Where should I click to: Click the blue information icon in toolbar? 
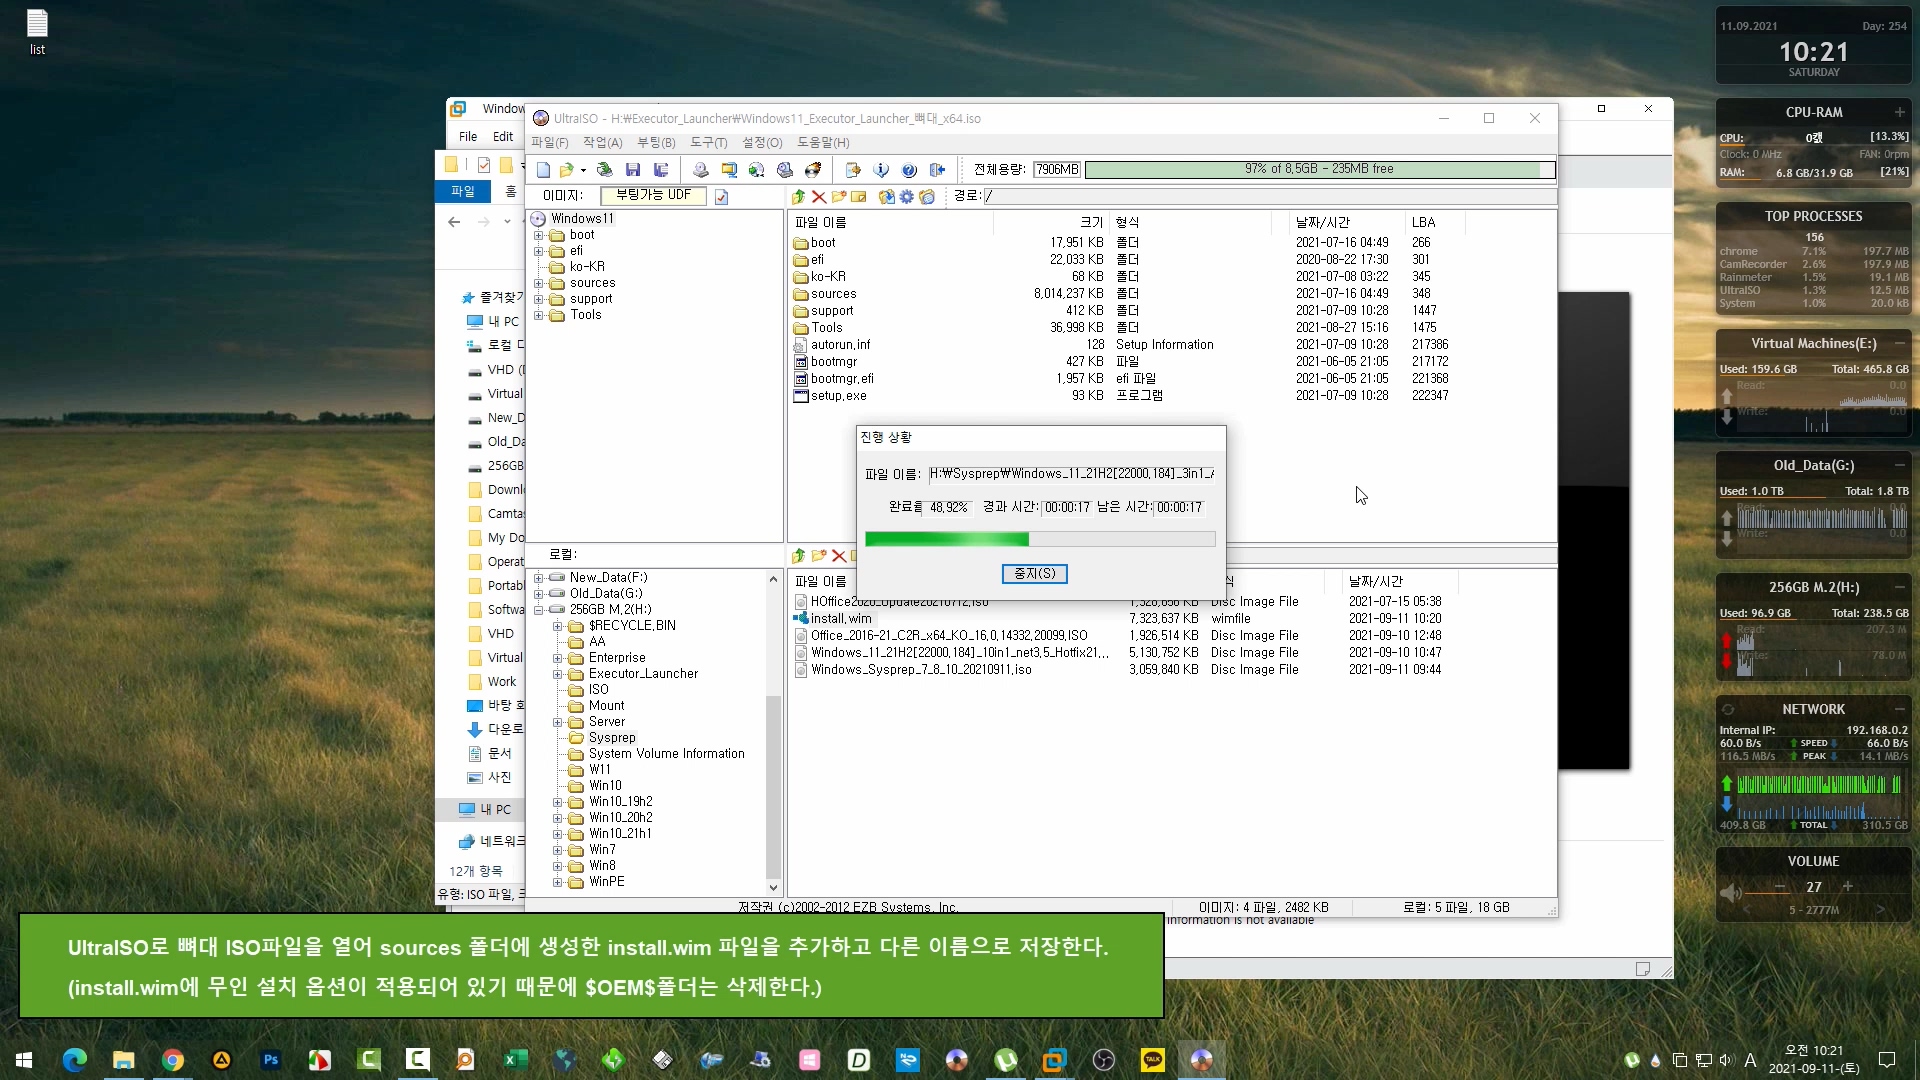click(881, 170)
